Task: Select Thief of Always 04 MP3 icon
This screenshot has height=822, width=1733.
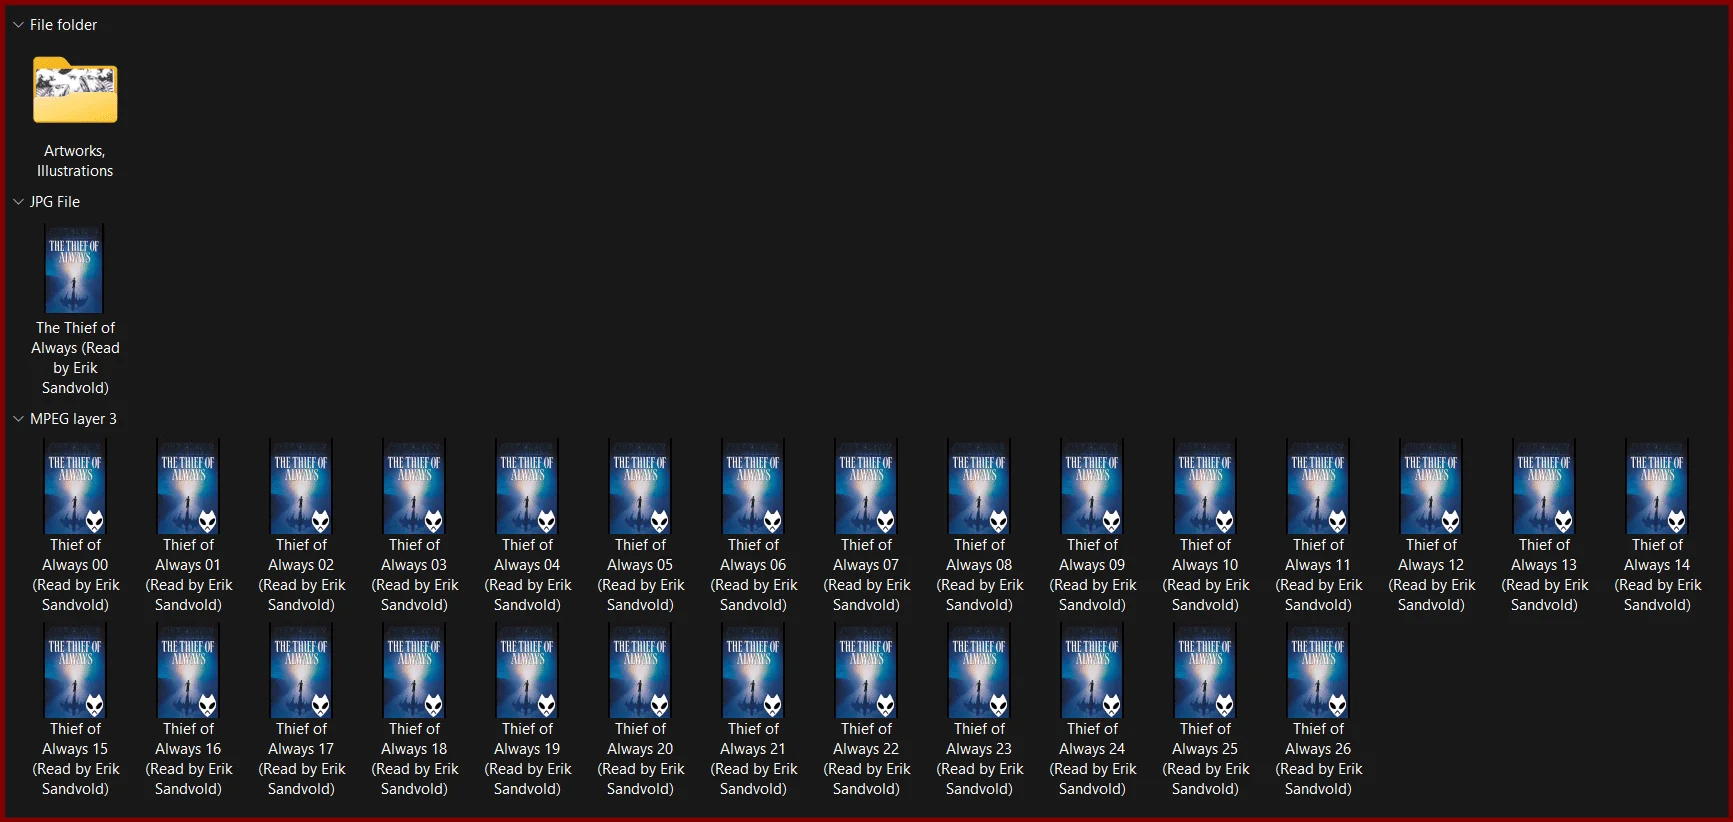Action: 527,487
